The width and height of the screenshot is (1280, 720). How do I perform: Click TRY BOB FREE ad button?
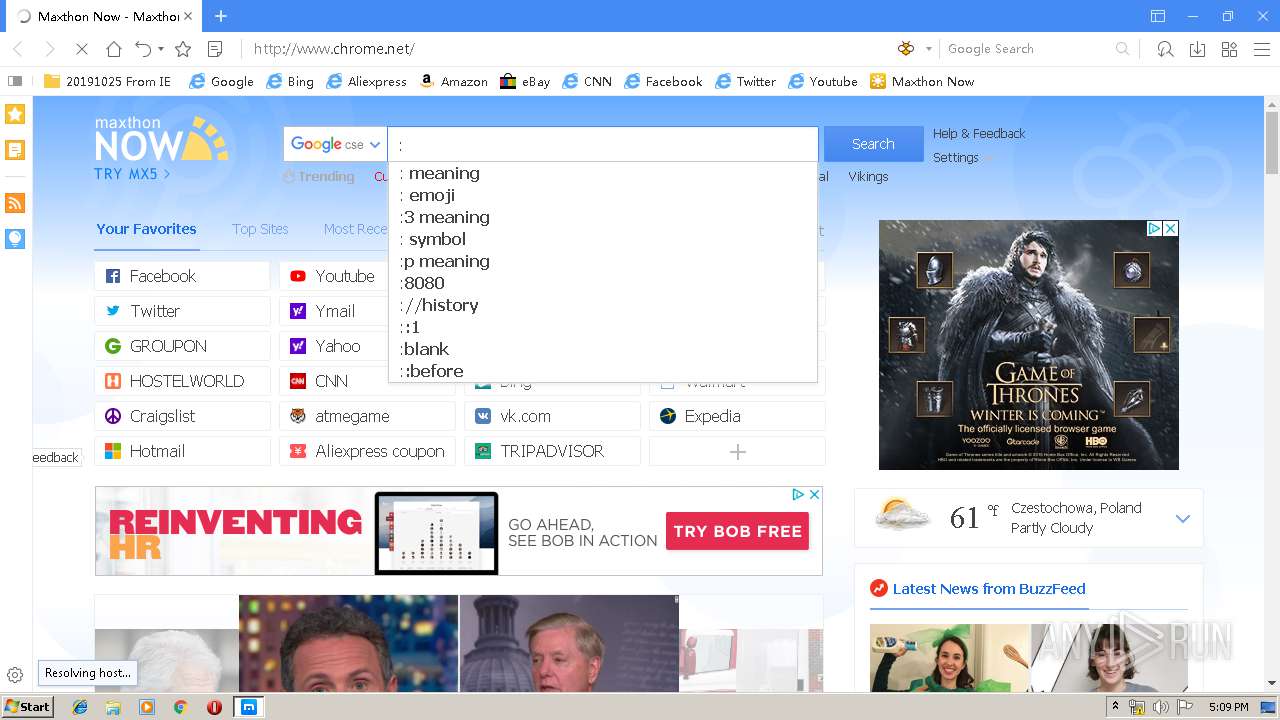coord(737,531)
